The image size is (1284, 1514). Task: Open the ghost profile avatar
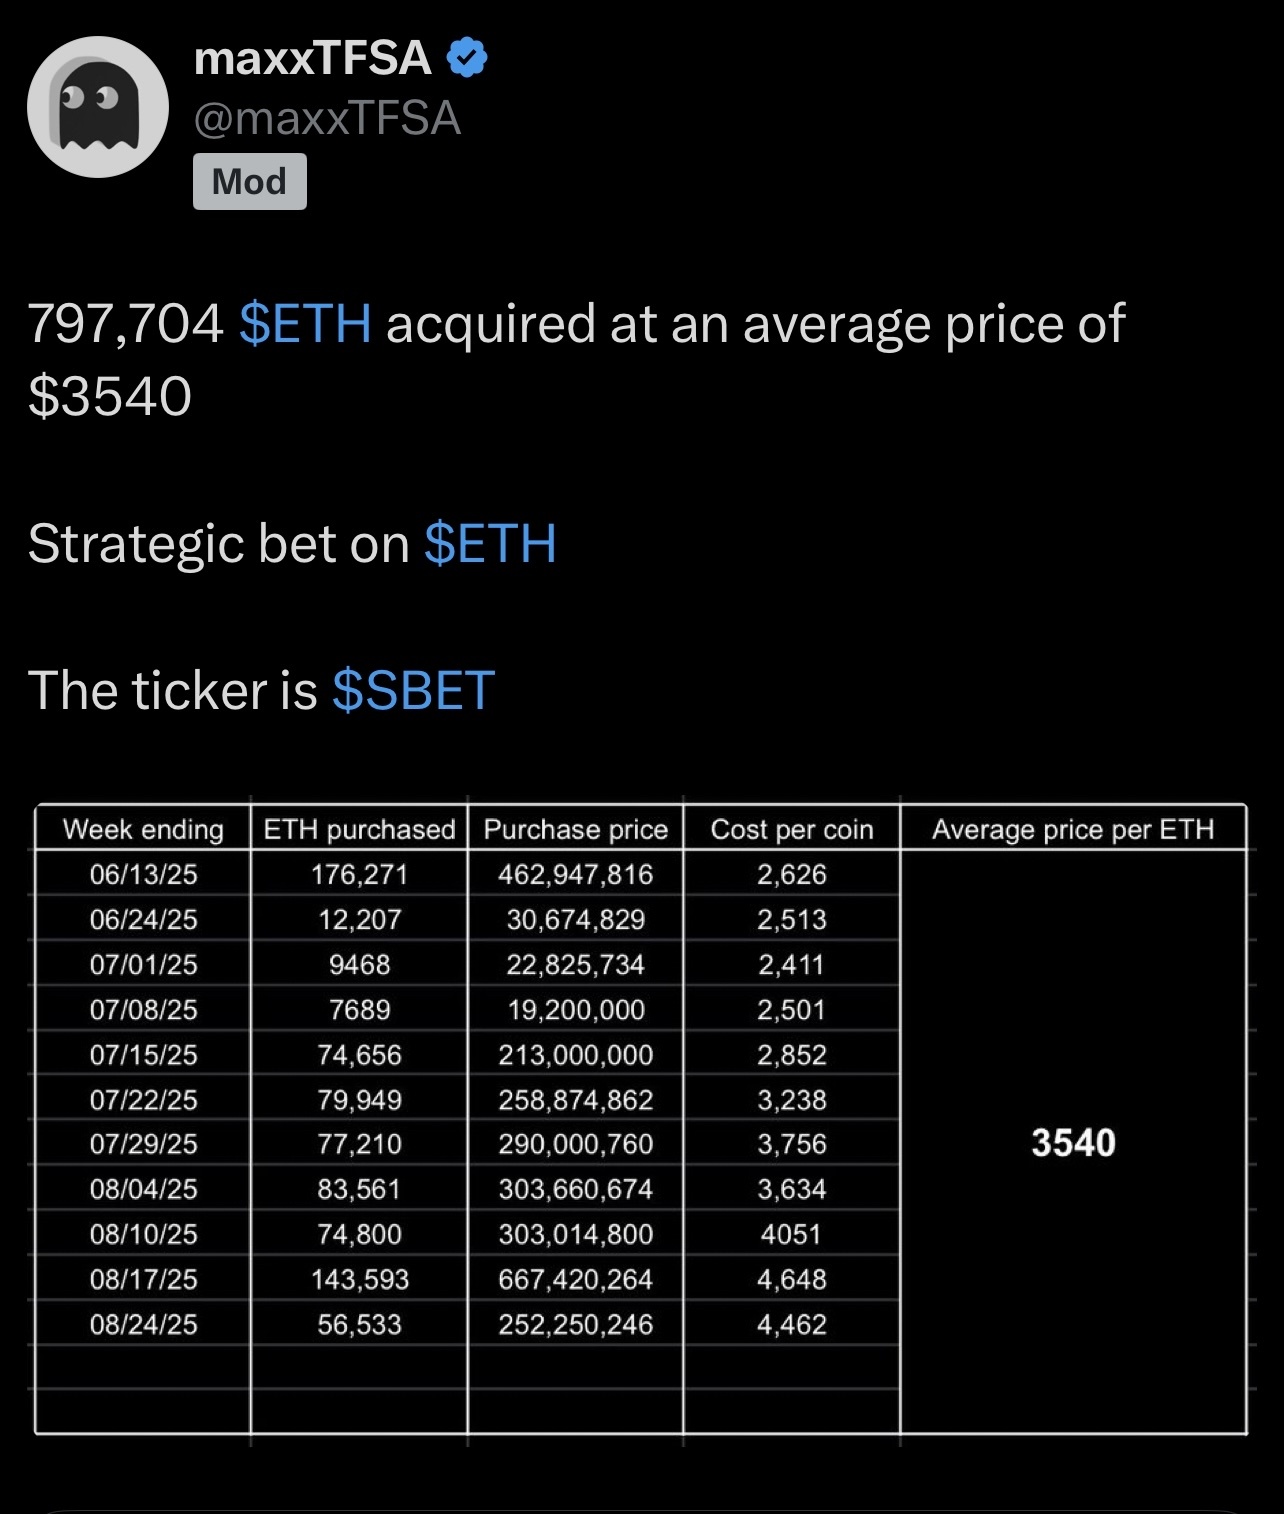pyautogui.click(x=98, y=107)
